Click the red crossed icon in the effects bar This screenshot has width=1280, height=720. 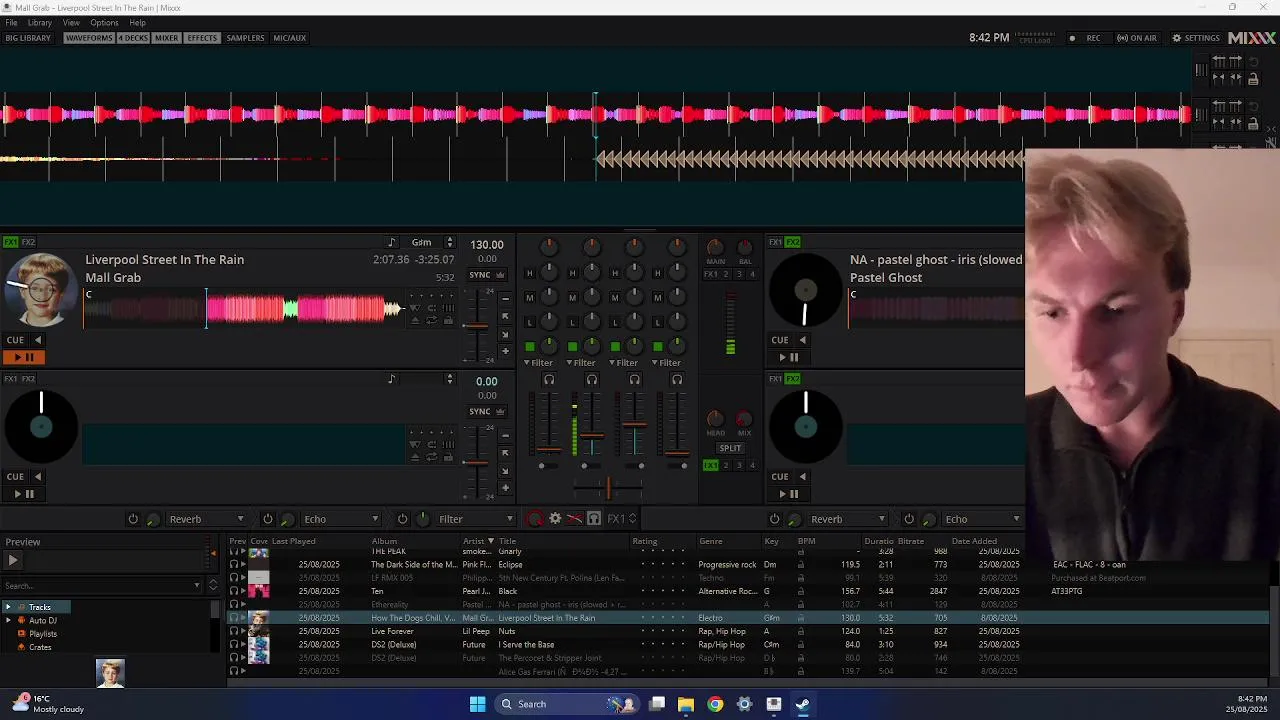574,519
